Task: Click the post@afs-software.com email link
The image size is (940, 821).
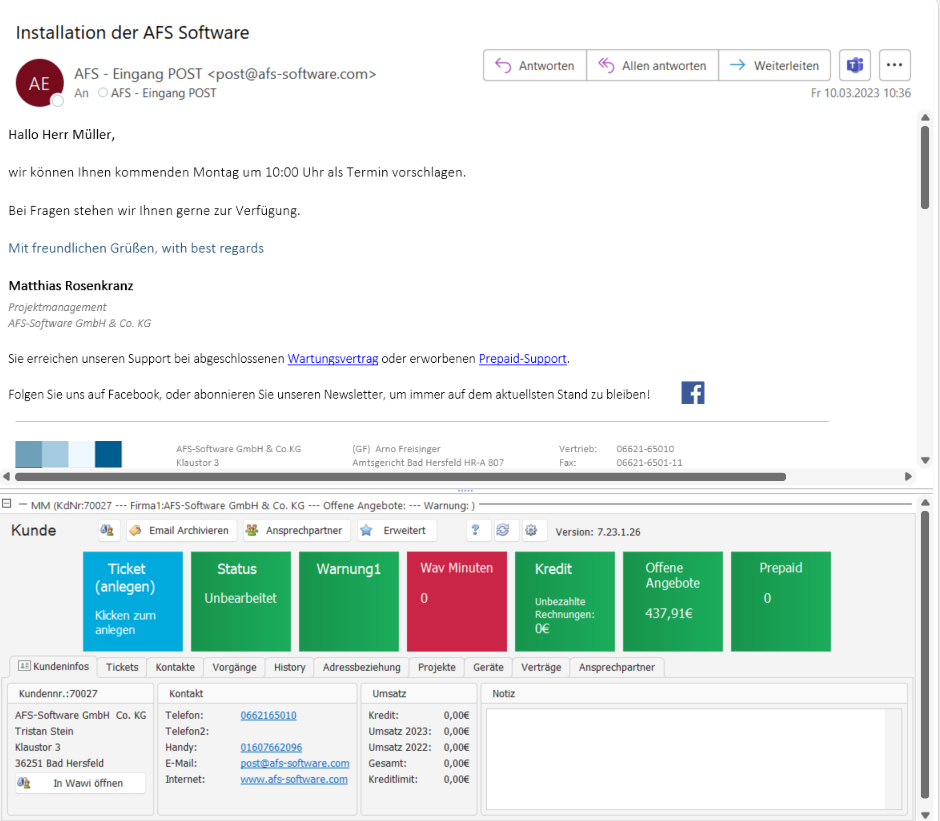Action: (x=294, y=763)
